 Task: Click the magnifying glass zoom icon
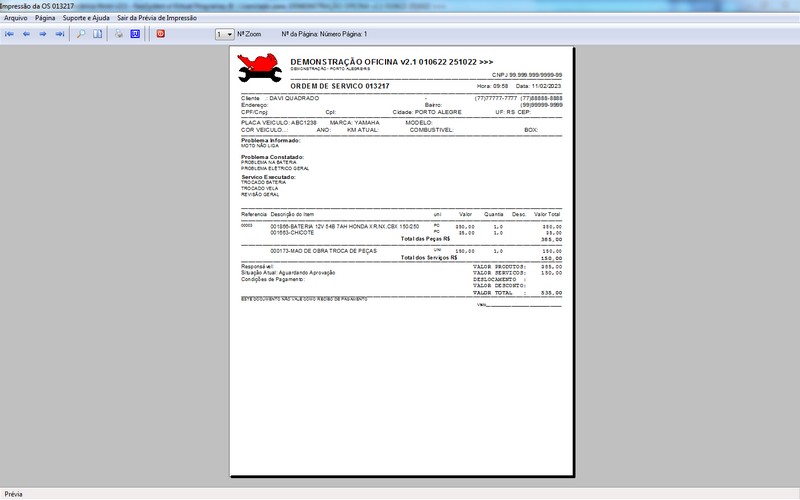tap(81, 34)
